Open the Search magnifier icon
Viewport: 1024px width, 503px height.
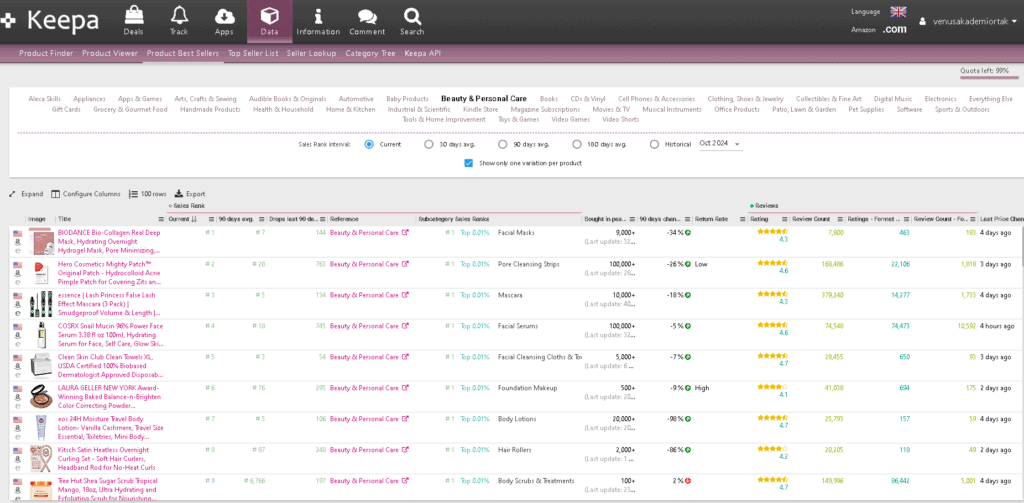[x=412, y=16]
